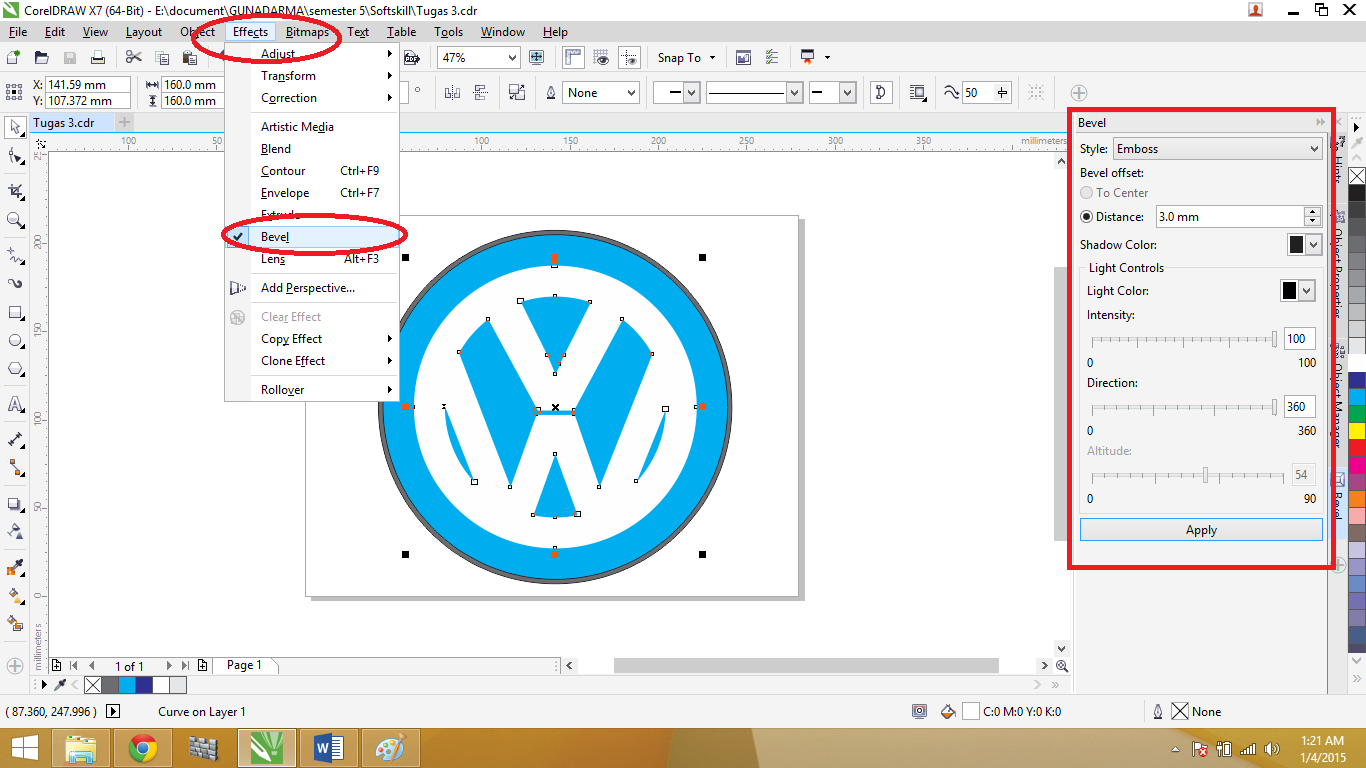
Task: Click the Options dialog icon
Action: pos(771,58)
